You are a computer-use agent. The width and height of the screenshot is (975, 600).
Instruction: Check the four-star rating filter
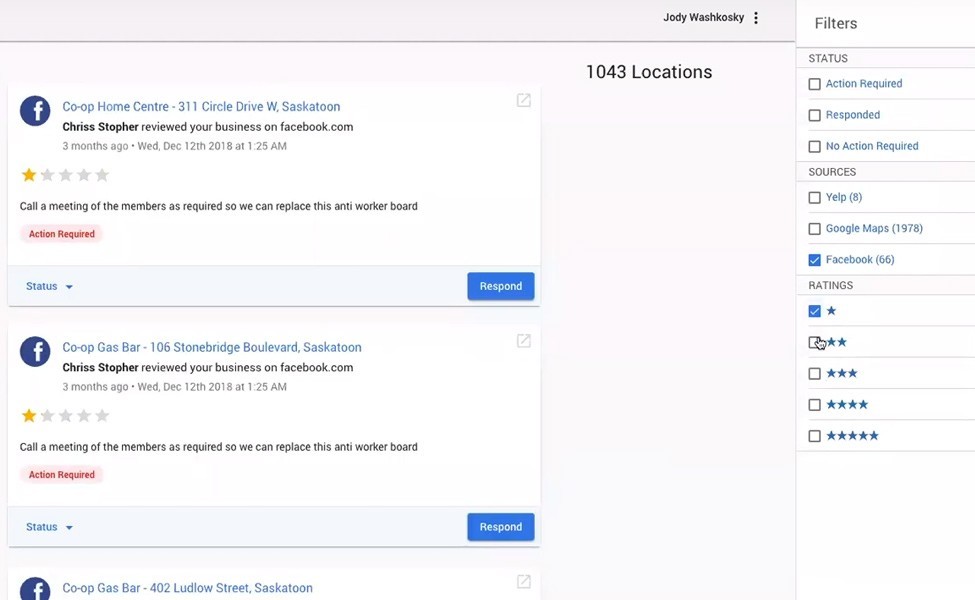point(815,405)
